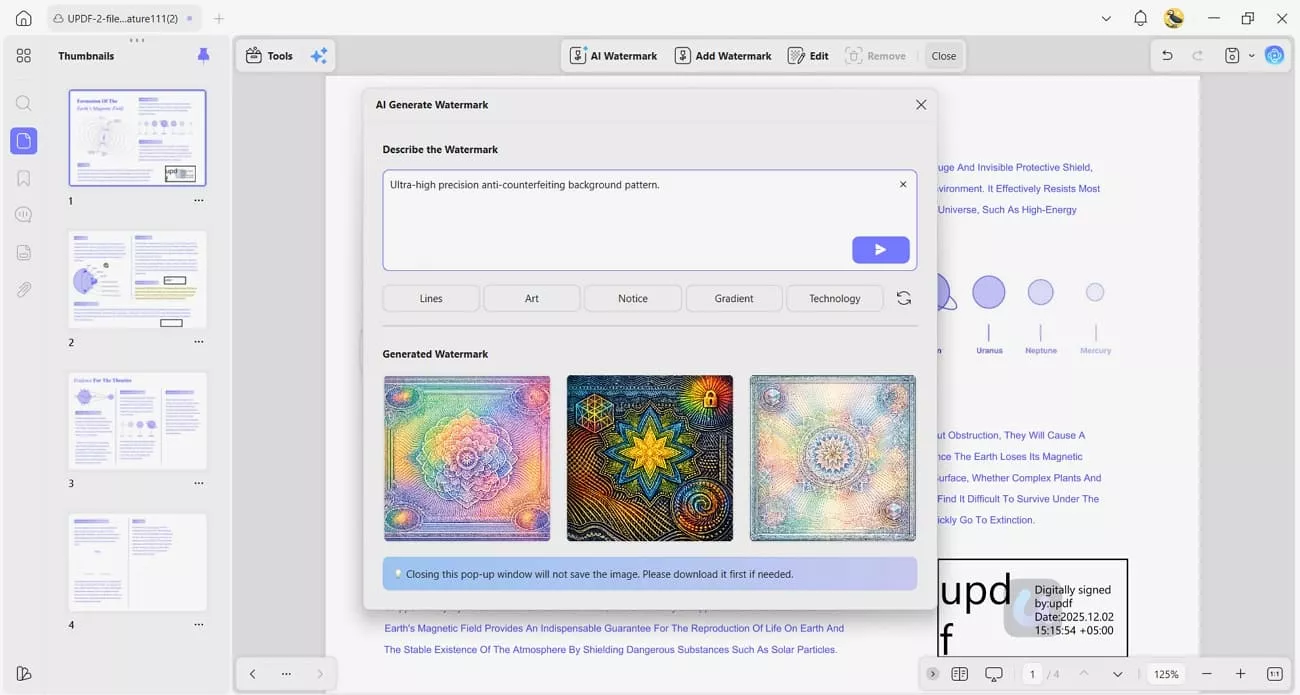
Task: Open the Comments panel in the sidebar
Action: [x=23, y=214]
